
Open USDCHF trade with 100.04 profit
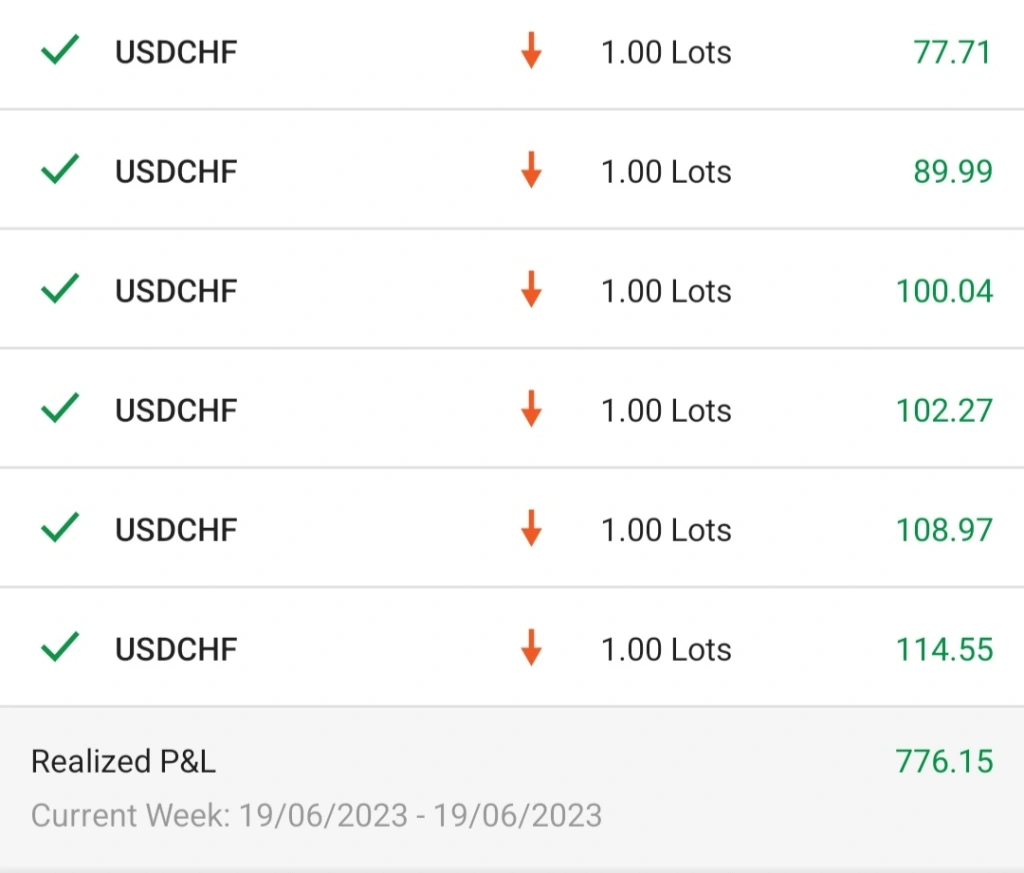tap(512, 289)
